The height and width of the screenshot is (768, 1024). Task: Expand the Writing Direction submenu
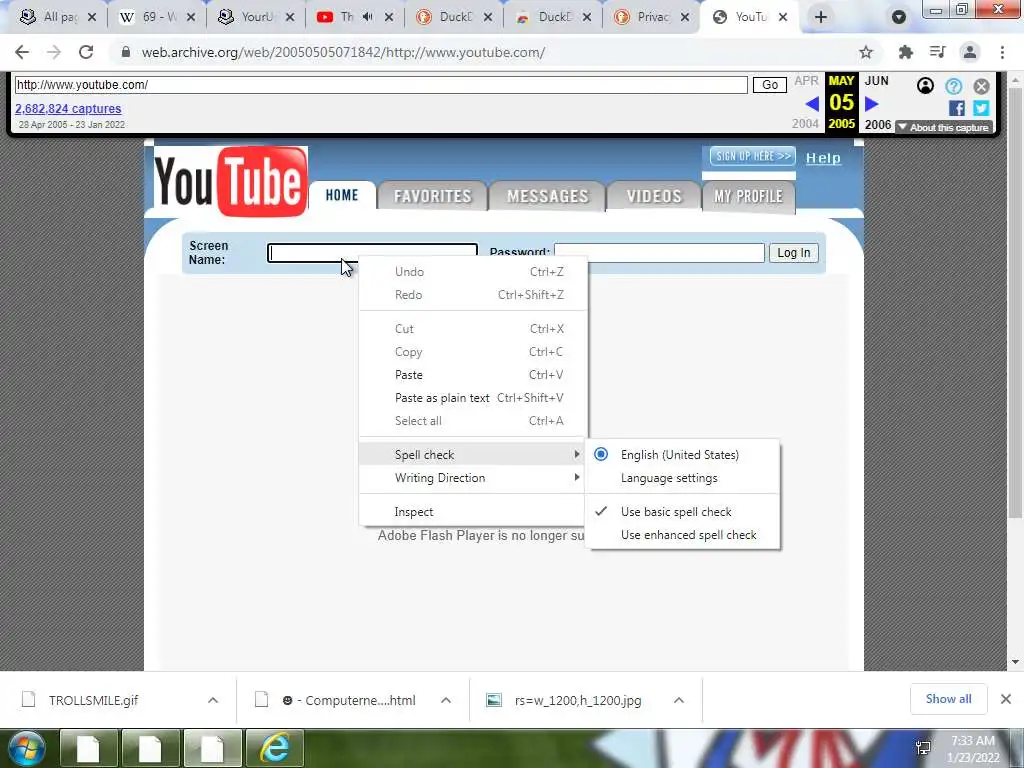[x=473, y=478]
